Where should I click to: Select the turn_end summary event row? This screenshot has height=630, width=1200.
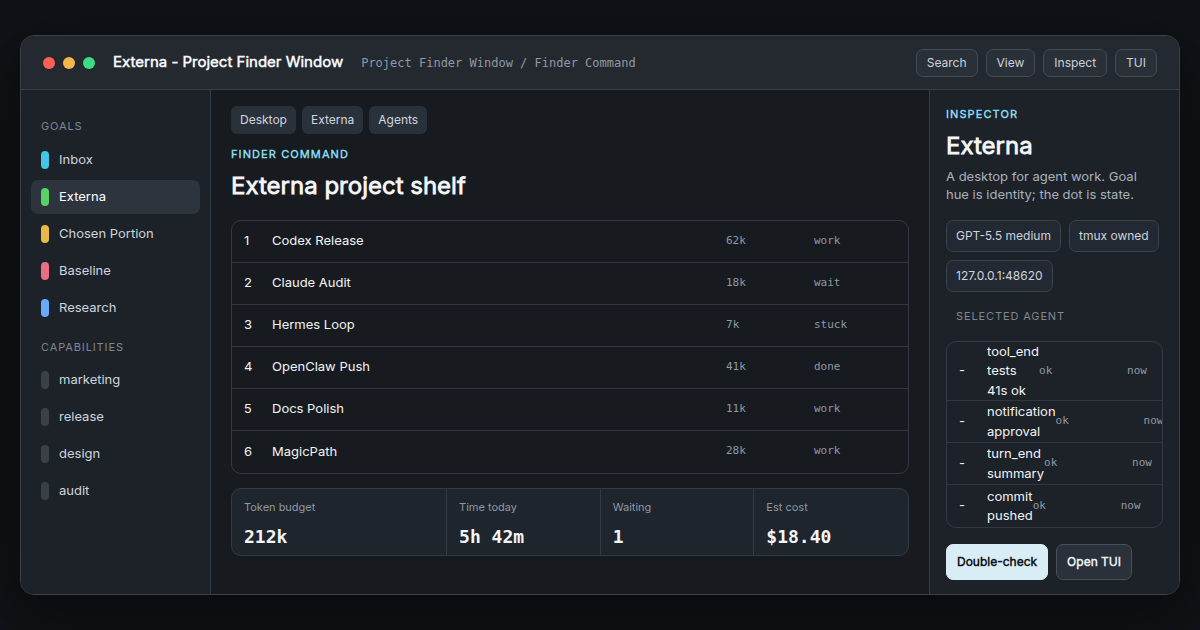(1054, 464)
